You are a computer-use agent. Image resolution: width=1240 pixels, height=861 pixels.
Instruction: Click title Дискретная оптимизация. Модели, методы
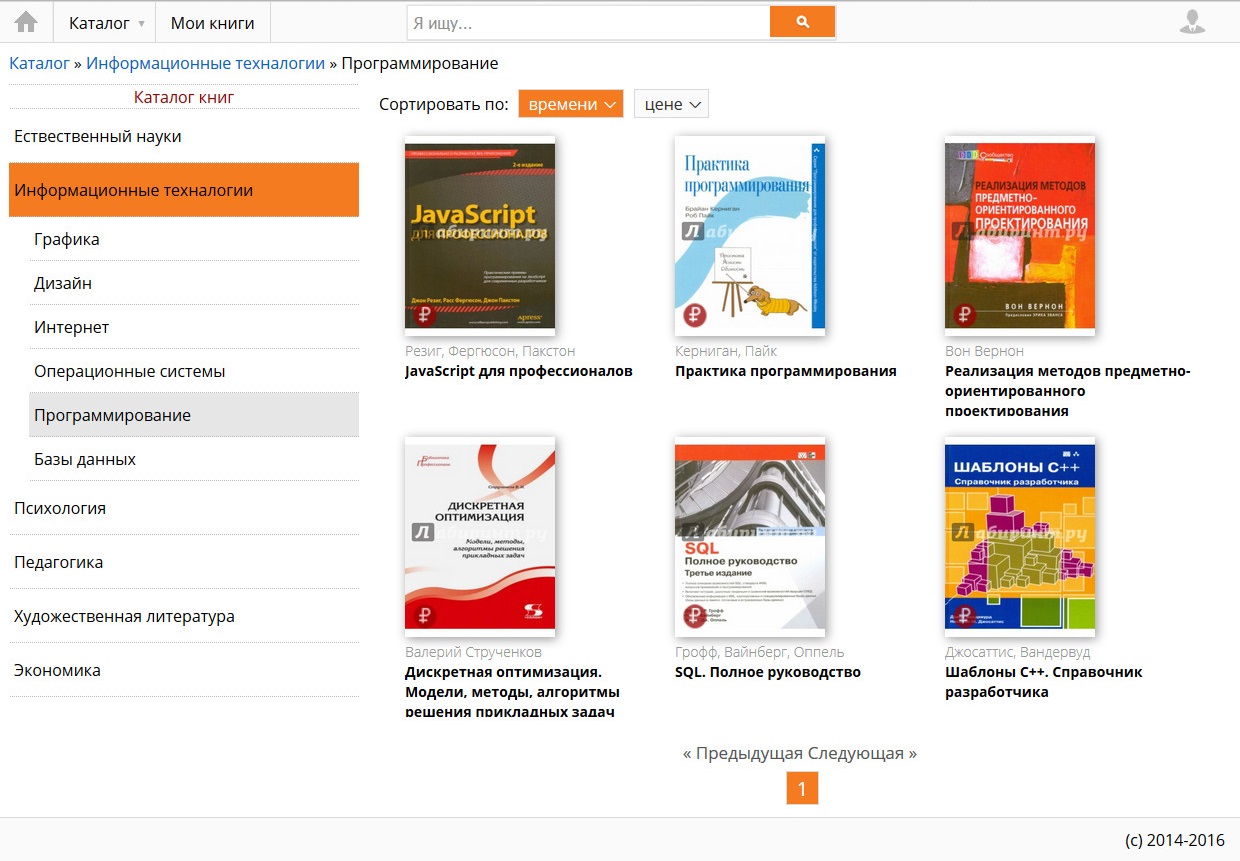pyautogui.click(x=512, y=691)
